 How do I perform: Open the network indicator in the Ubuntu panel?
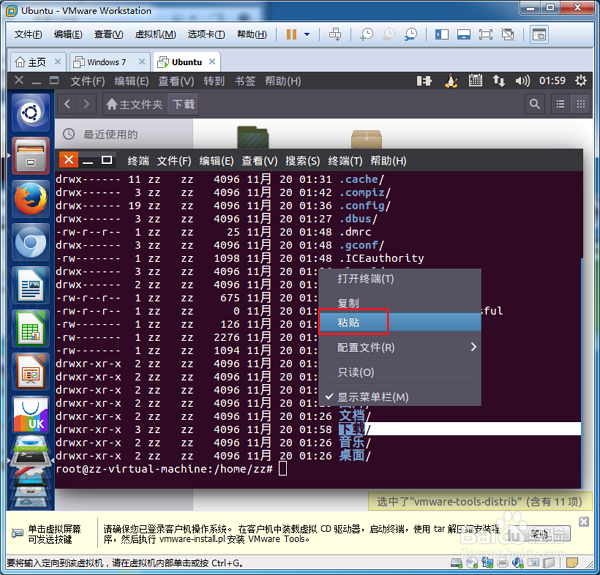(x=499, y=81)
